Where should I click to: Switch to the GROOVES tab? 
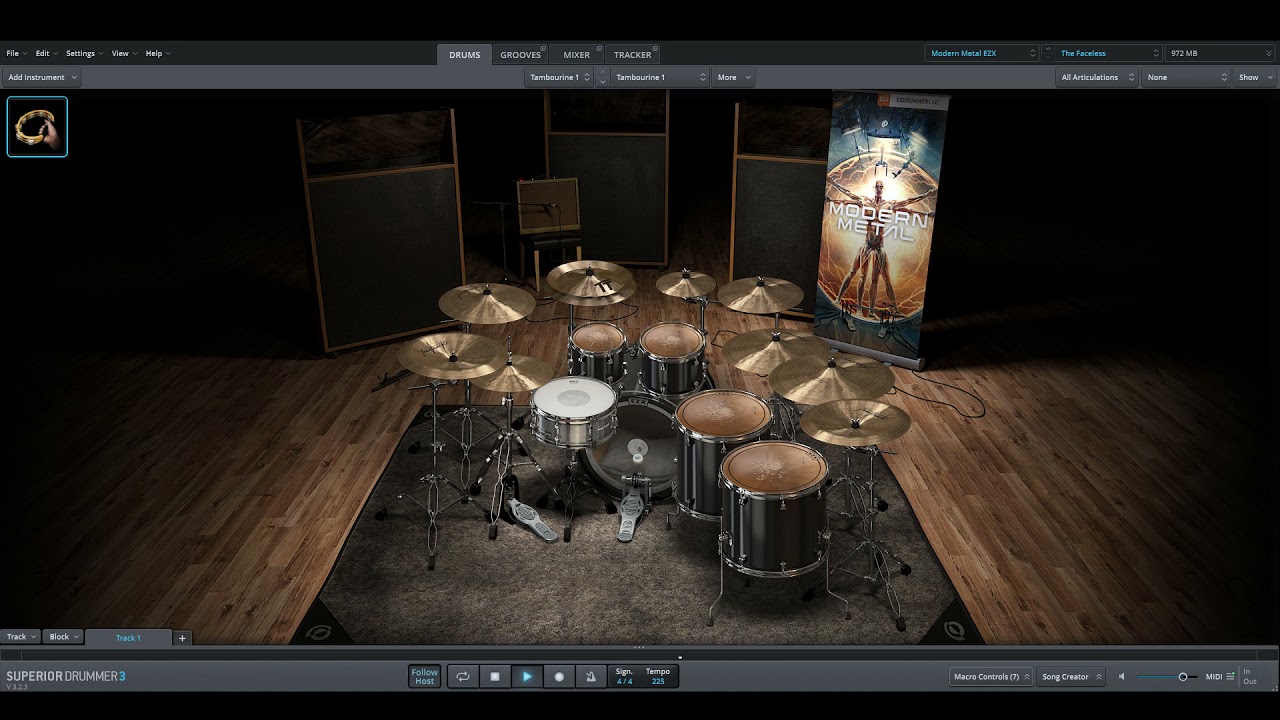coord(520,55)
